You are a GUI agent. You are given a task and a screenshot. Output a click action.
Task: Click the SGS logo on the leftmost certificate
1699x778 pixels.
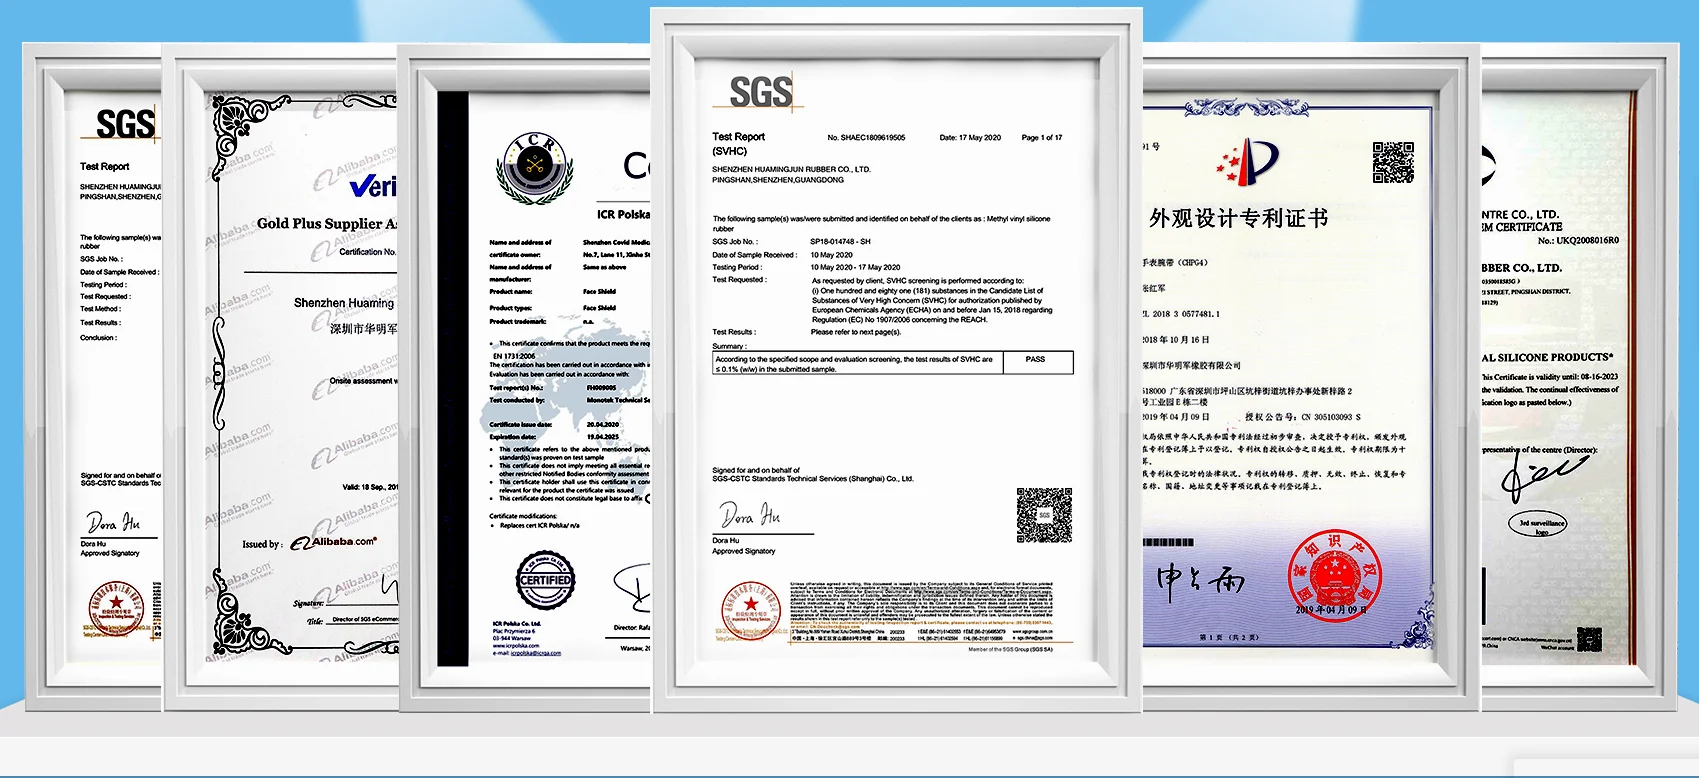126,125
